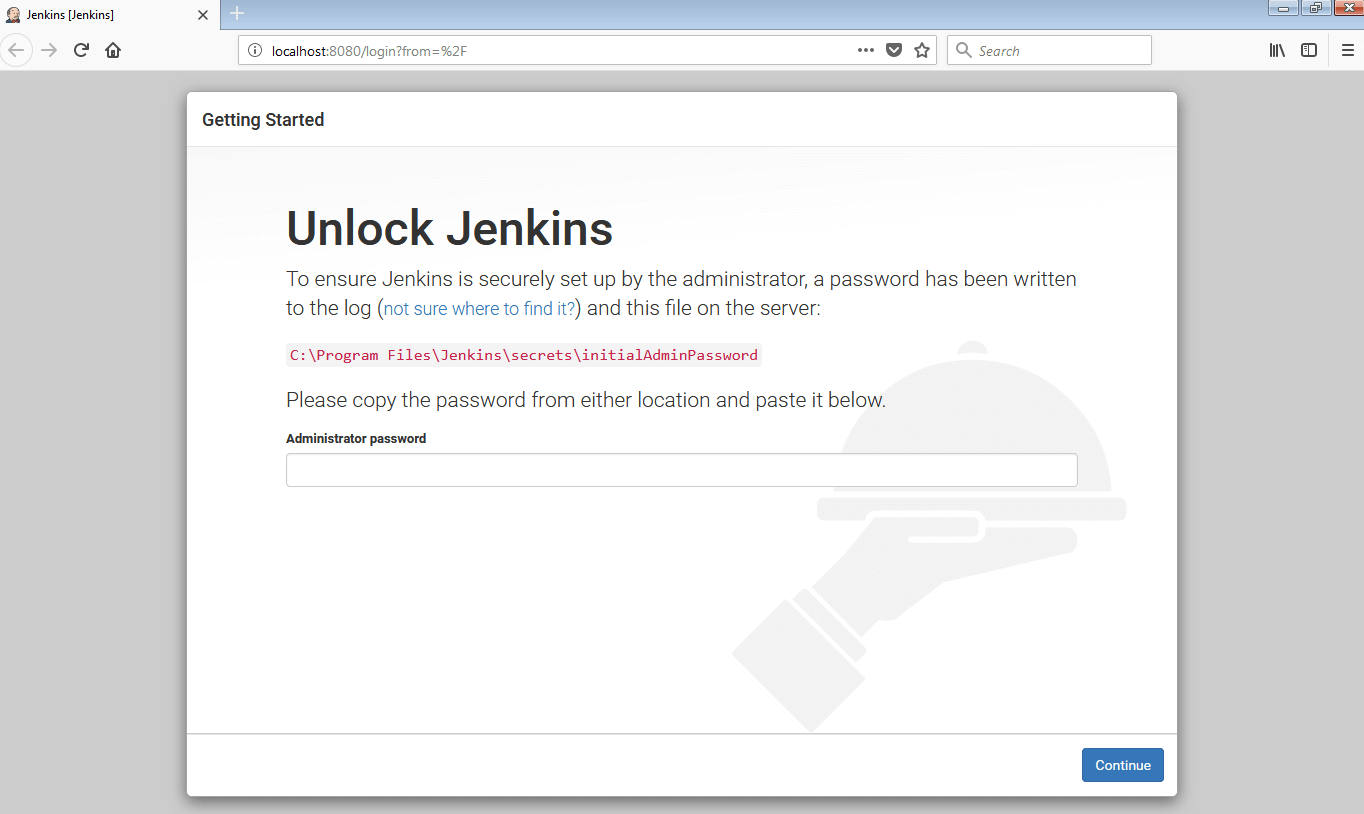The height and width of the screenshot is (814, 1364).
Task: Open a new browser tab
Action: (x=237, y=13)
